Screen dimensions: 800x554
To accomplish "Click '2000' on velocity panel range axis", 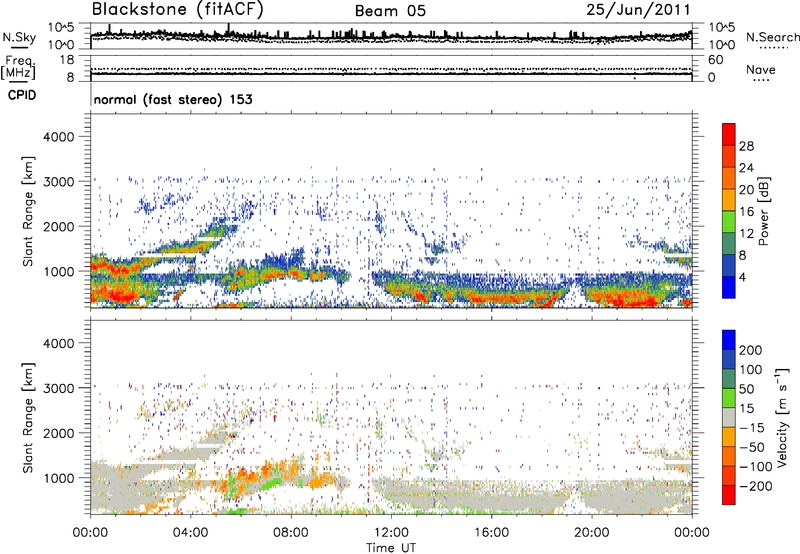I will [x=58, y=433].
